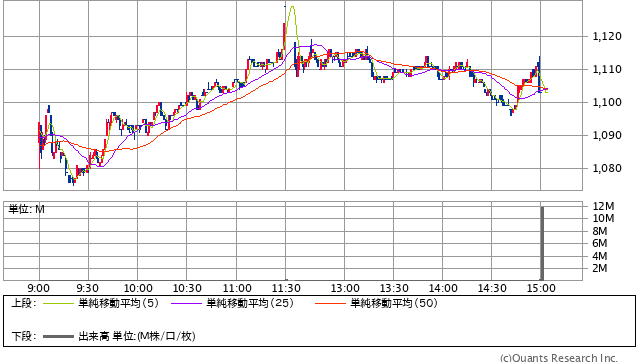Screen dimensions: 638x362
Task: Click the 11:30 time axis label
Action: point(286,288)
